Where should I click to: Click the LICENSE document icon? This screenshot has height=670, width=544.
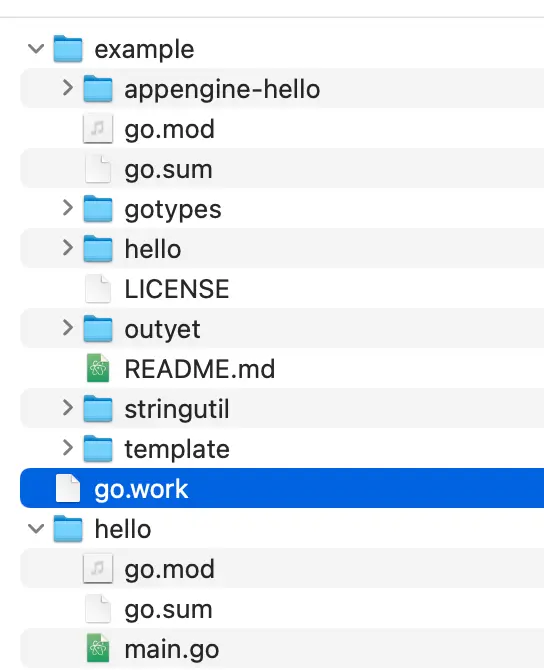(x=98, y=288)
